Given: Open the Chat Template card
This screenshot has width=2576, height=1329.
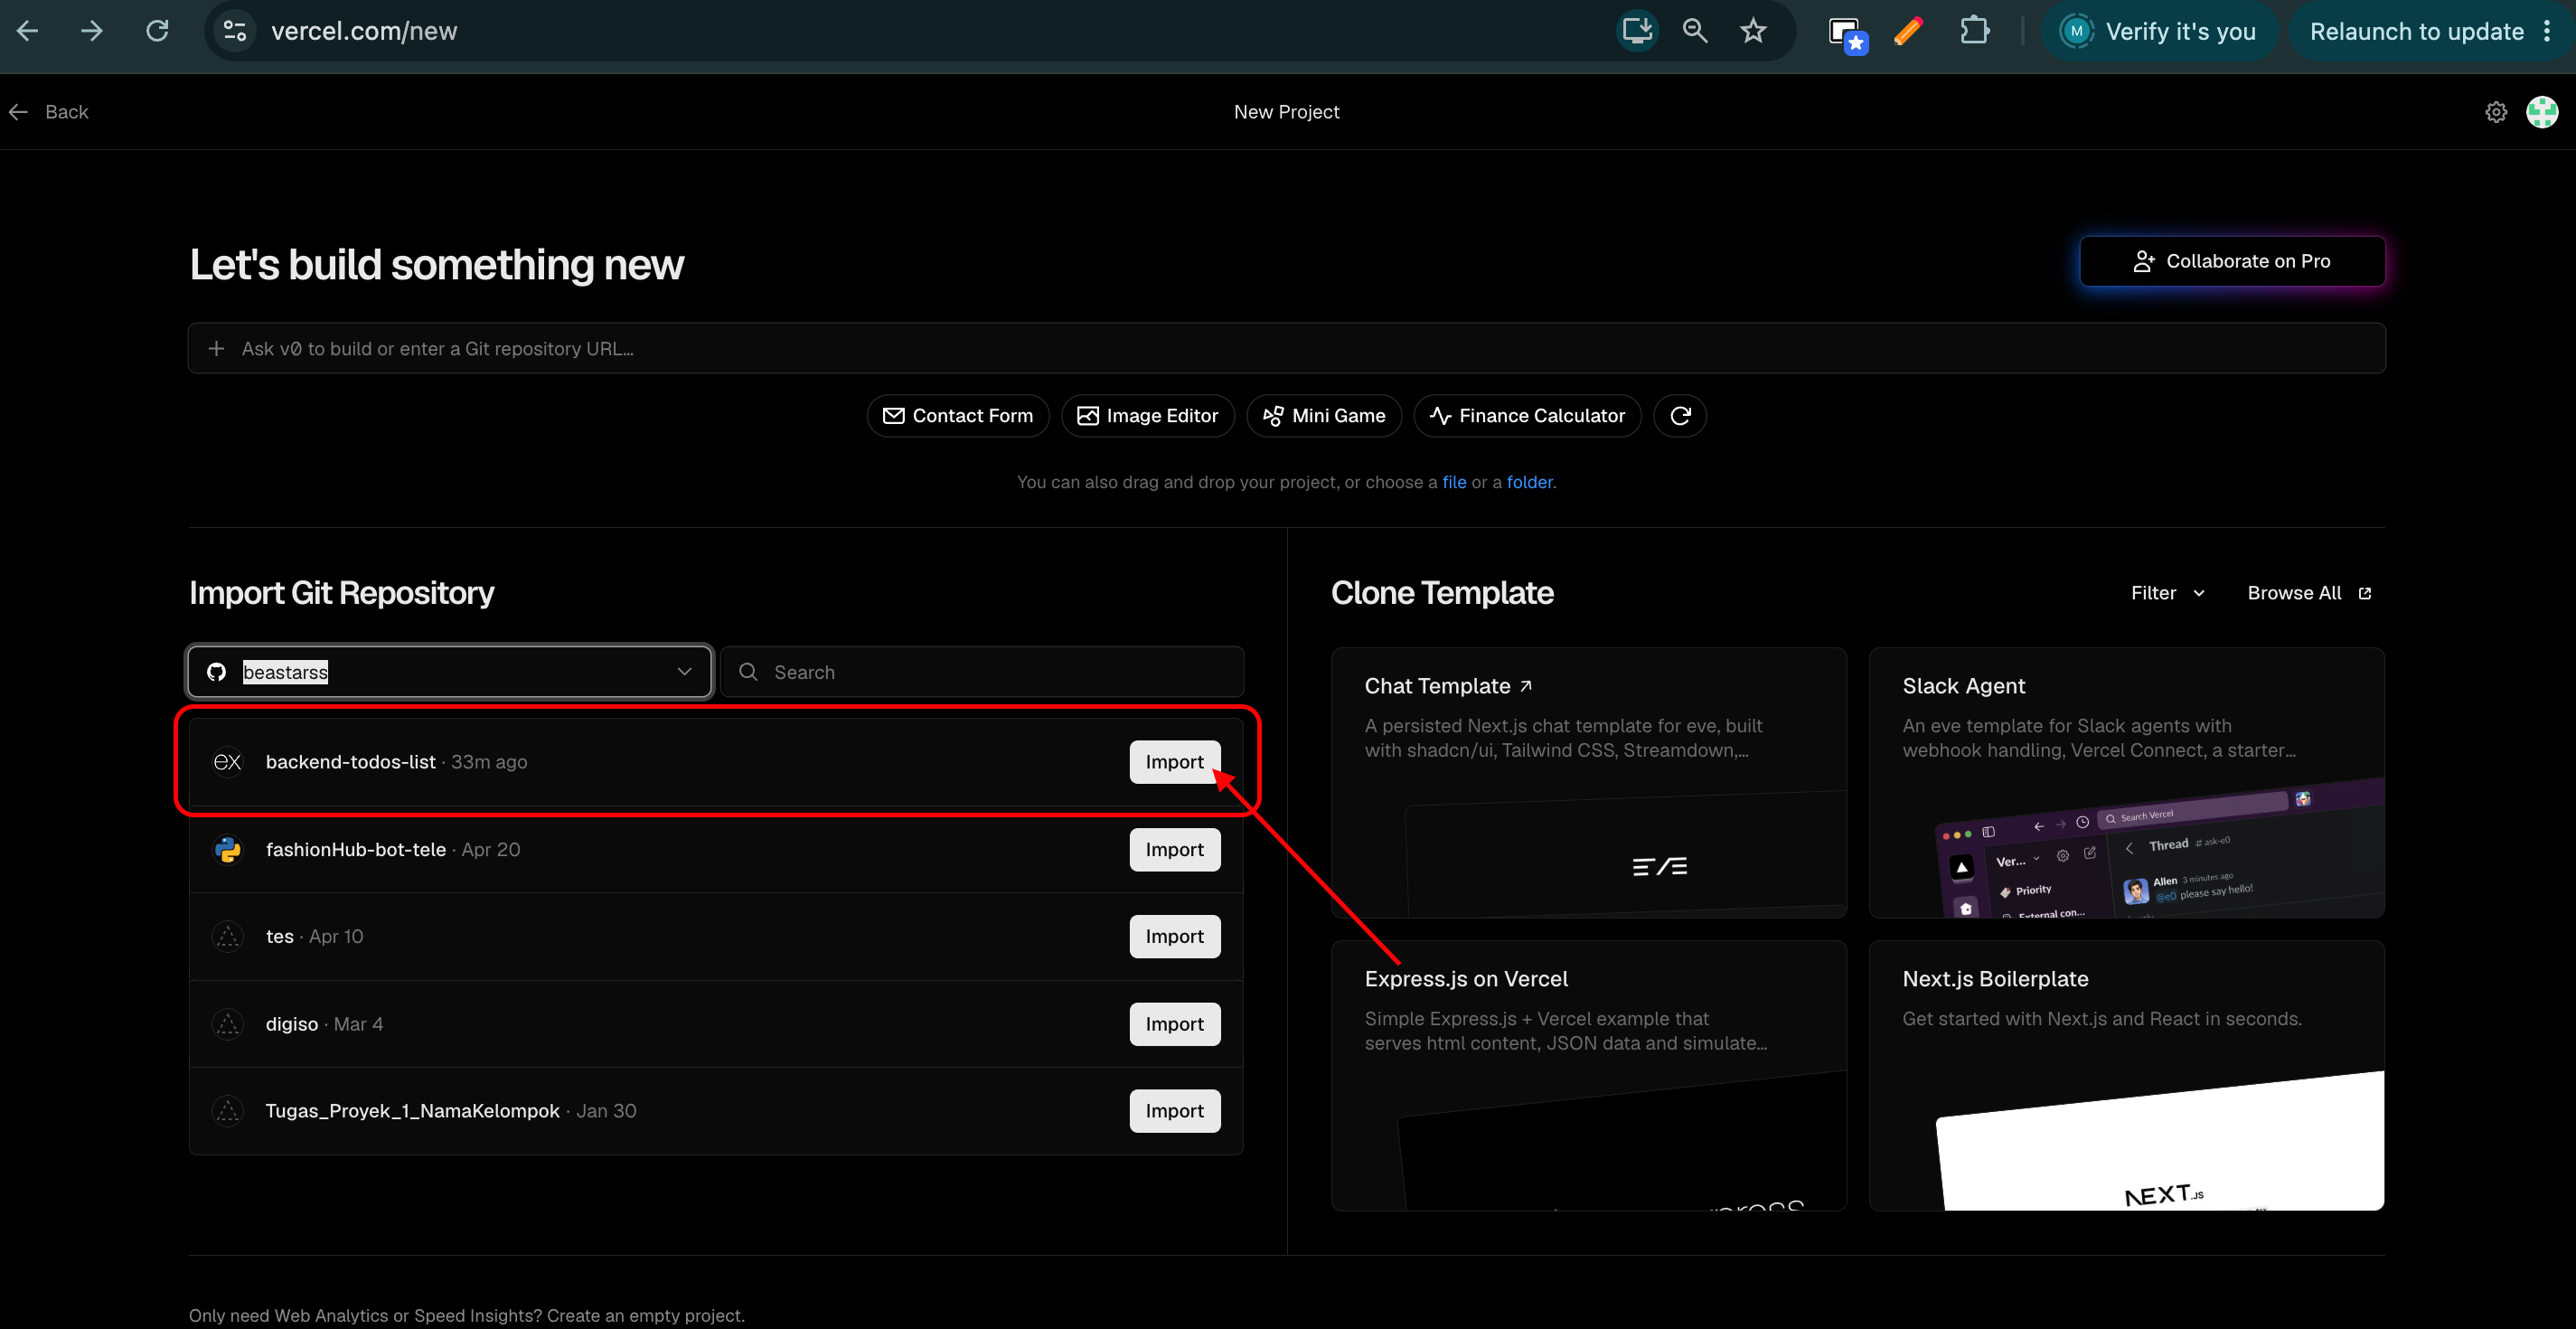Looking at the screenshot, I should [x=1588, y=783].
